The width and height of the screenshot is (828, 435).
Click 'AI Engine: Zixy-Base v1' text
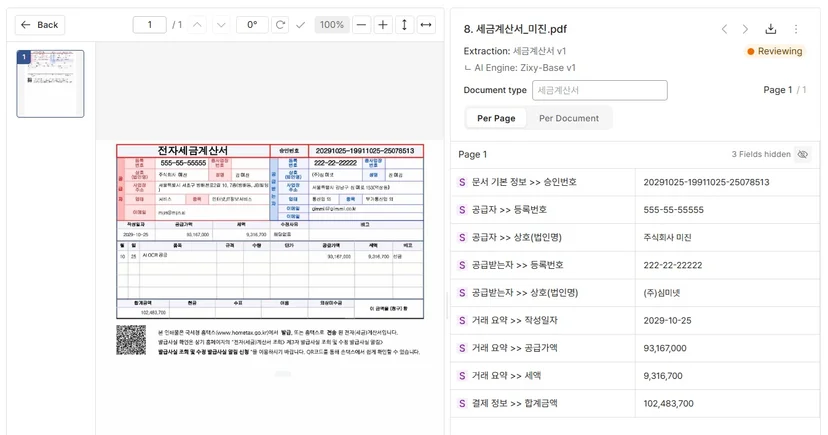click(525, 68)
